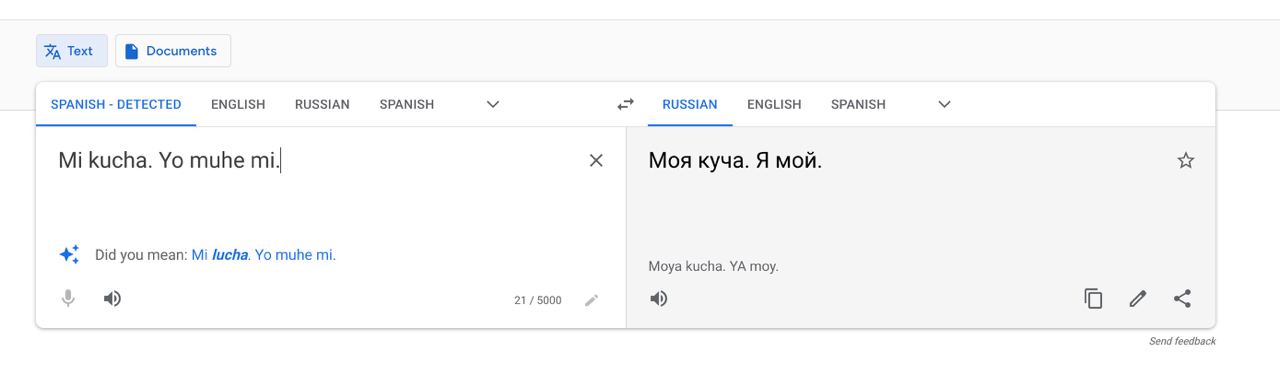1280x387 pixels.
Task: Switch to Documents translation mode
Action: (173, 51)
